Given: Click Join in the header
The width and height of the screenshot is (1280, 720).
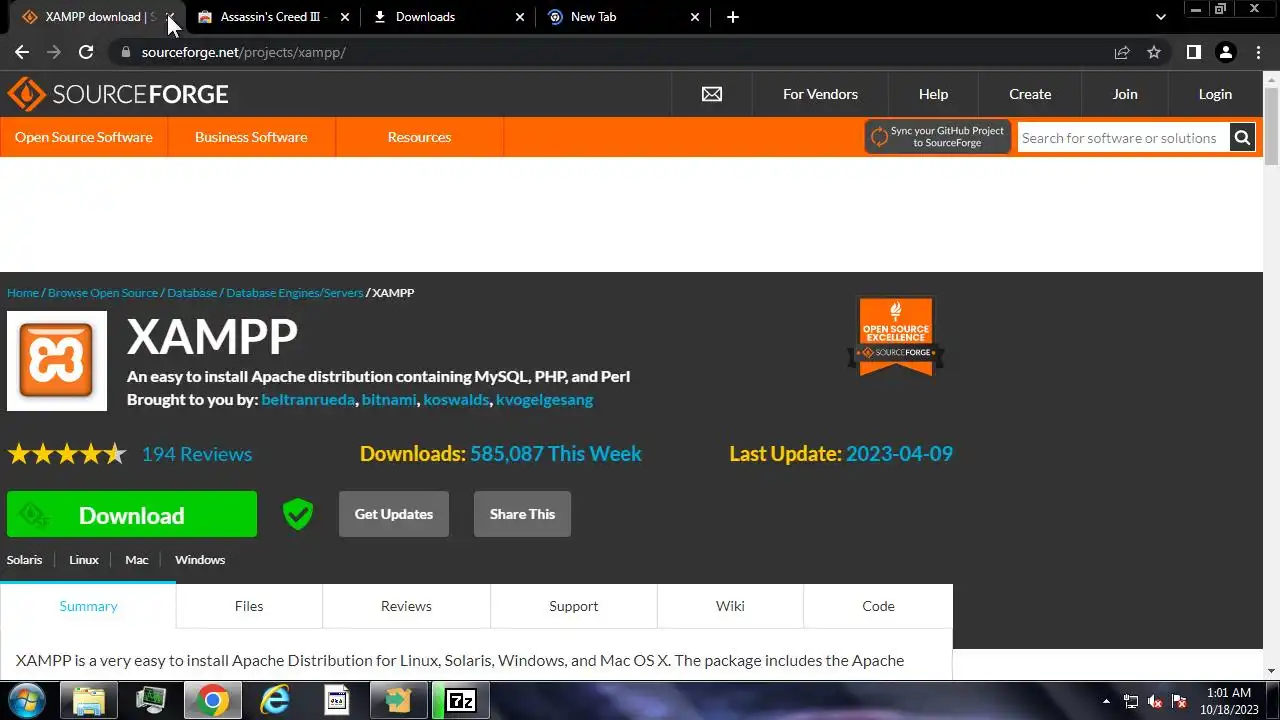Looking at the screenshot, I should tap(1125, 94).
